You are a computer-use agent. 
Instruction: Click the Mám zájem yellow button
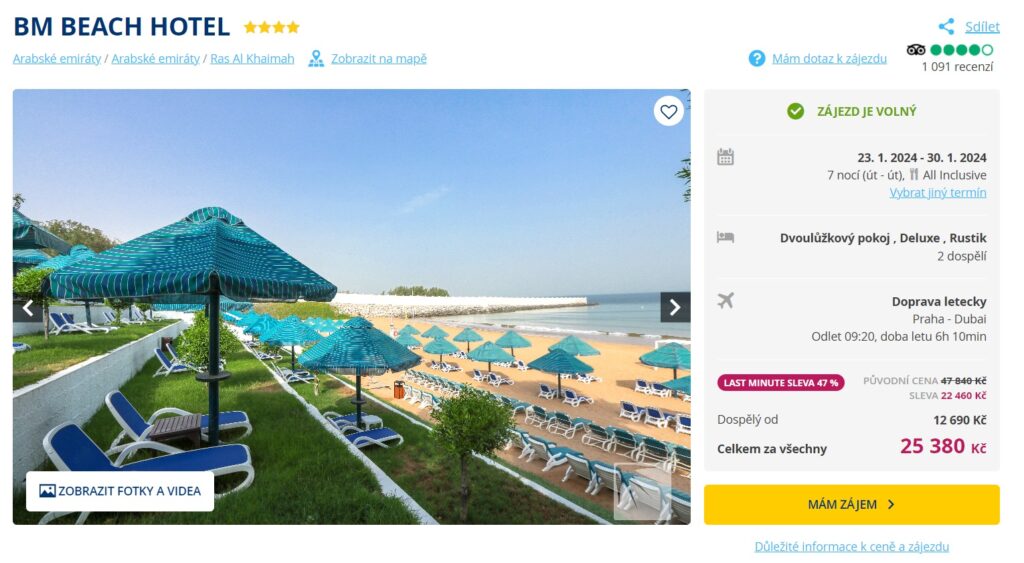click(852, 504)
